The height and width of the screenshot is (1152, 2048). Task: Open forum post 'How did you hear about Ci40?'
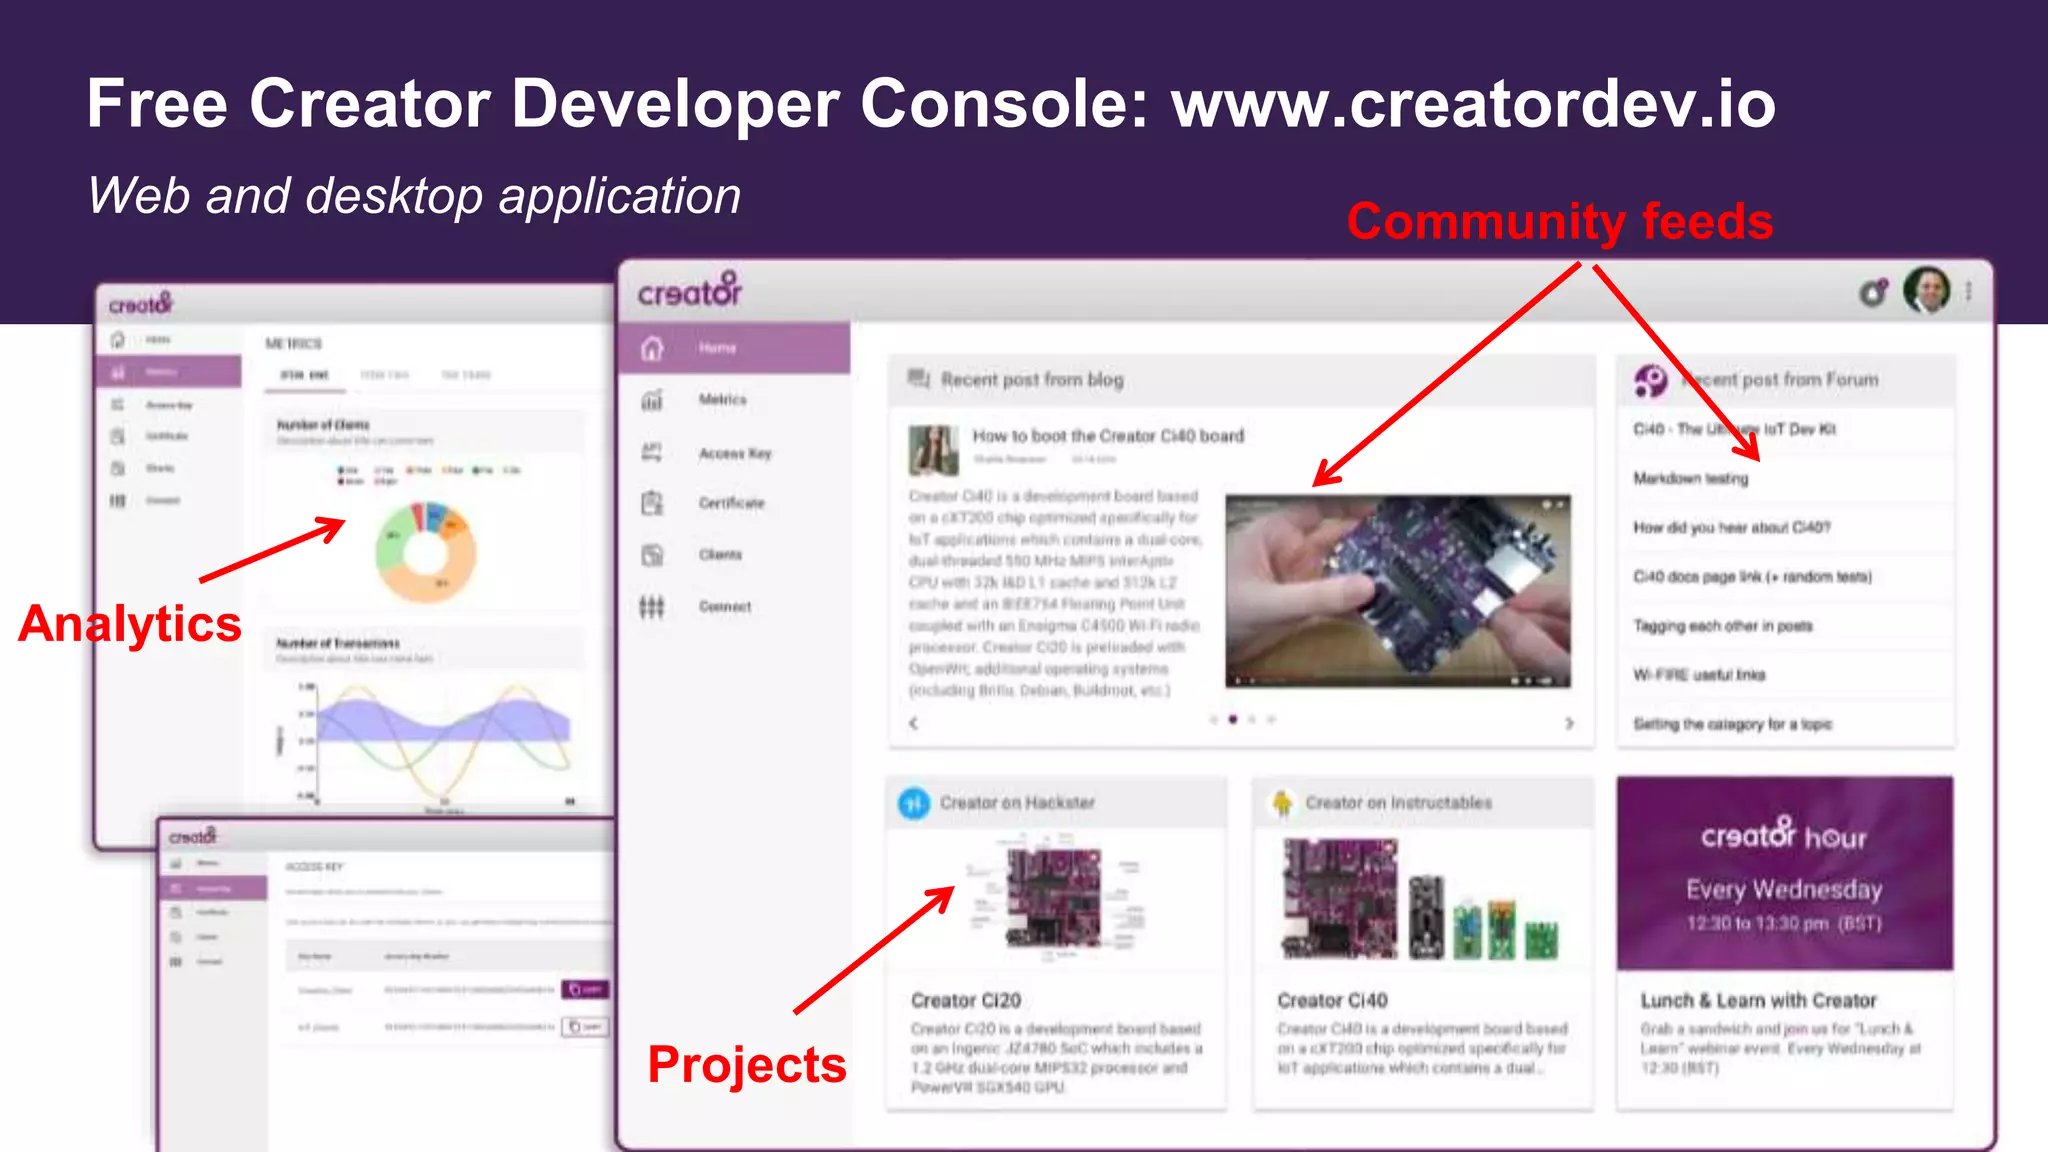tap(1732, 527)
